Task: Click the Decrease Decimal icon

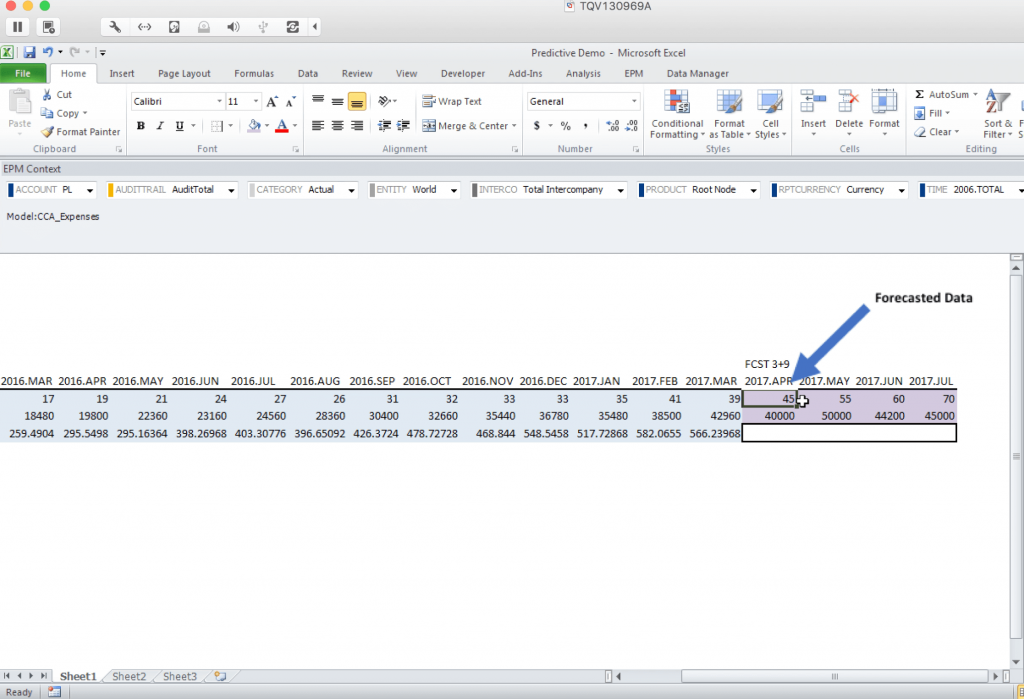Action: point(632,125)
